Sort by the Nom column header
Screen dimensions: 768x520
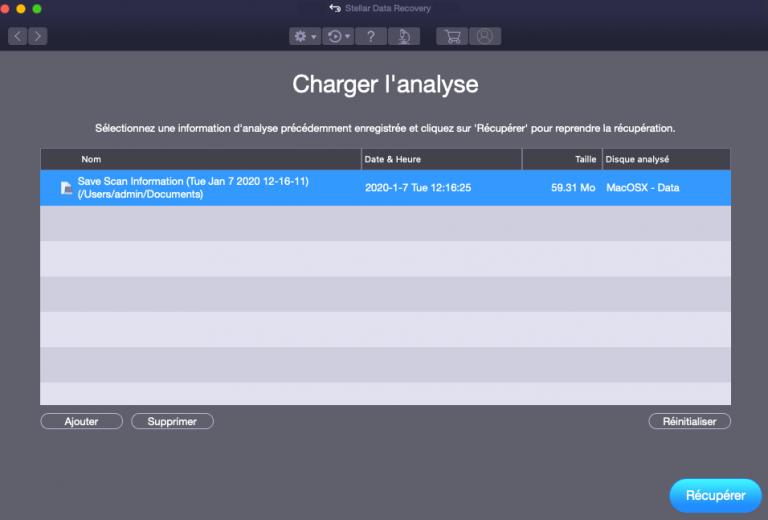200,159
